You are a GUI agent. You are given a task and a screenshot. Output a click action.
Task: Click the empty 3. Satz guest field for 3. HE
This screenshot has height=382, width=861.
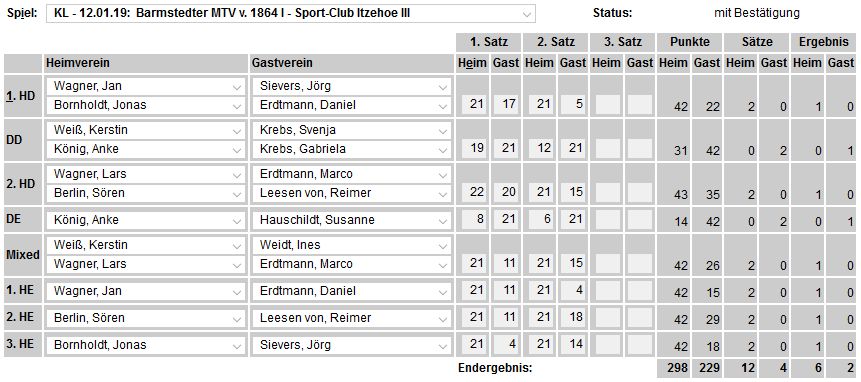(x=640, y=345)
